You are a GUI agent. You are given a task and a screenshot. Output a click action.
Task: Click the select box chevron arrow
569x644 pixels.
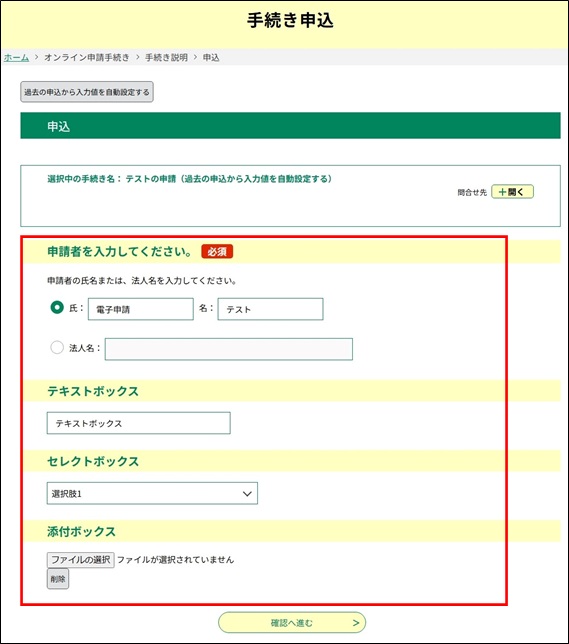[247, 494]
